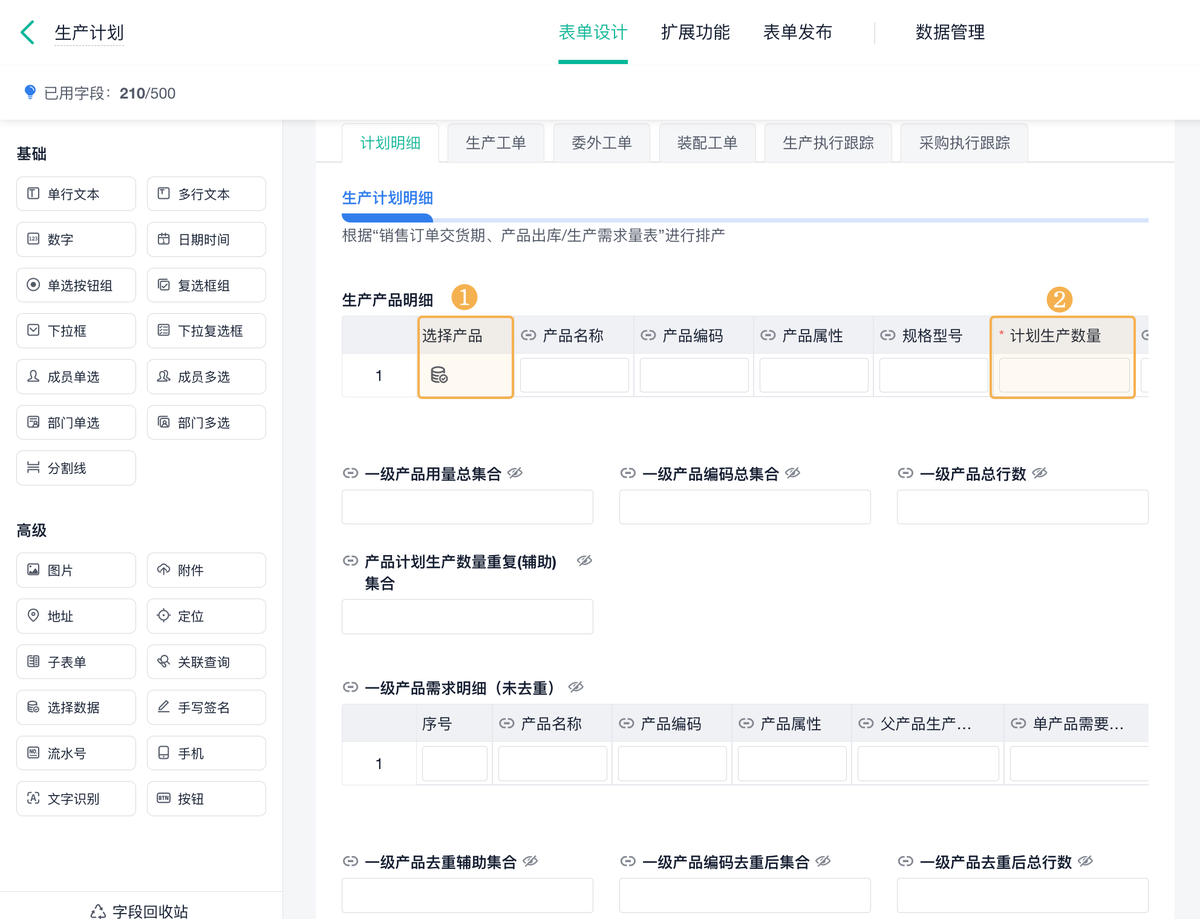
Task: Add the 复选框组 checkbox group field
Action: [x=206, y=285]
